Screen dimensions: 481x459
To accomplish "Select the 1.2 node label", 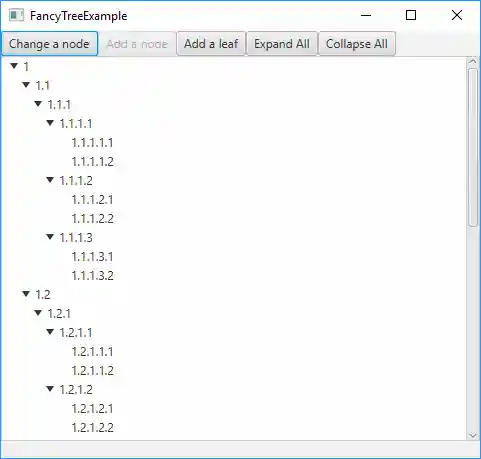I will [43, 295].
